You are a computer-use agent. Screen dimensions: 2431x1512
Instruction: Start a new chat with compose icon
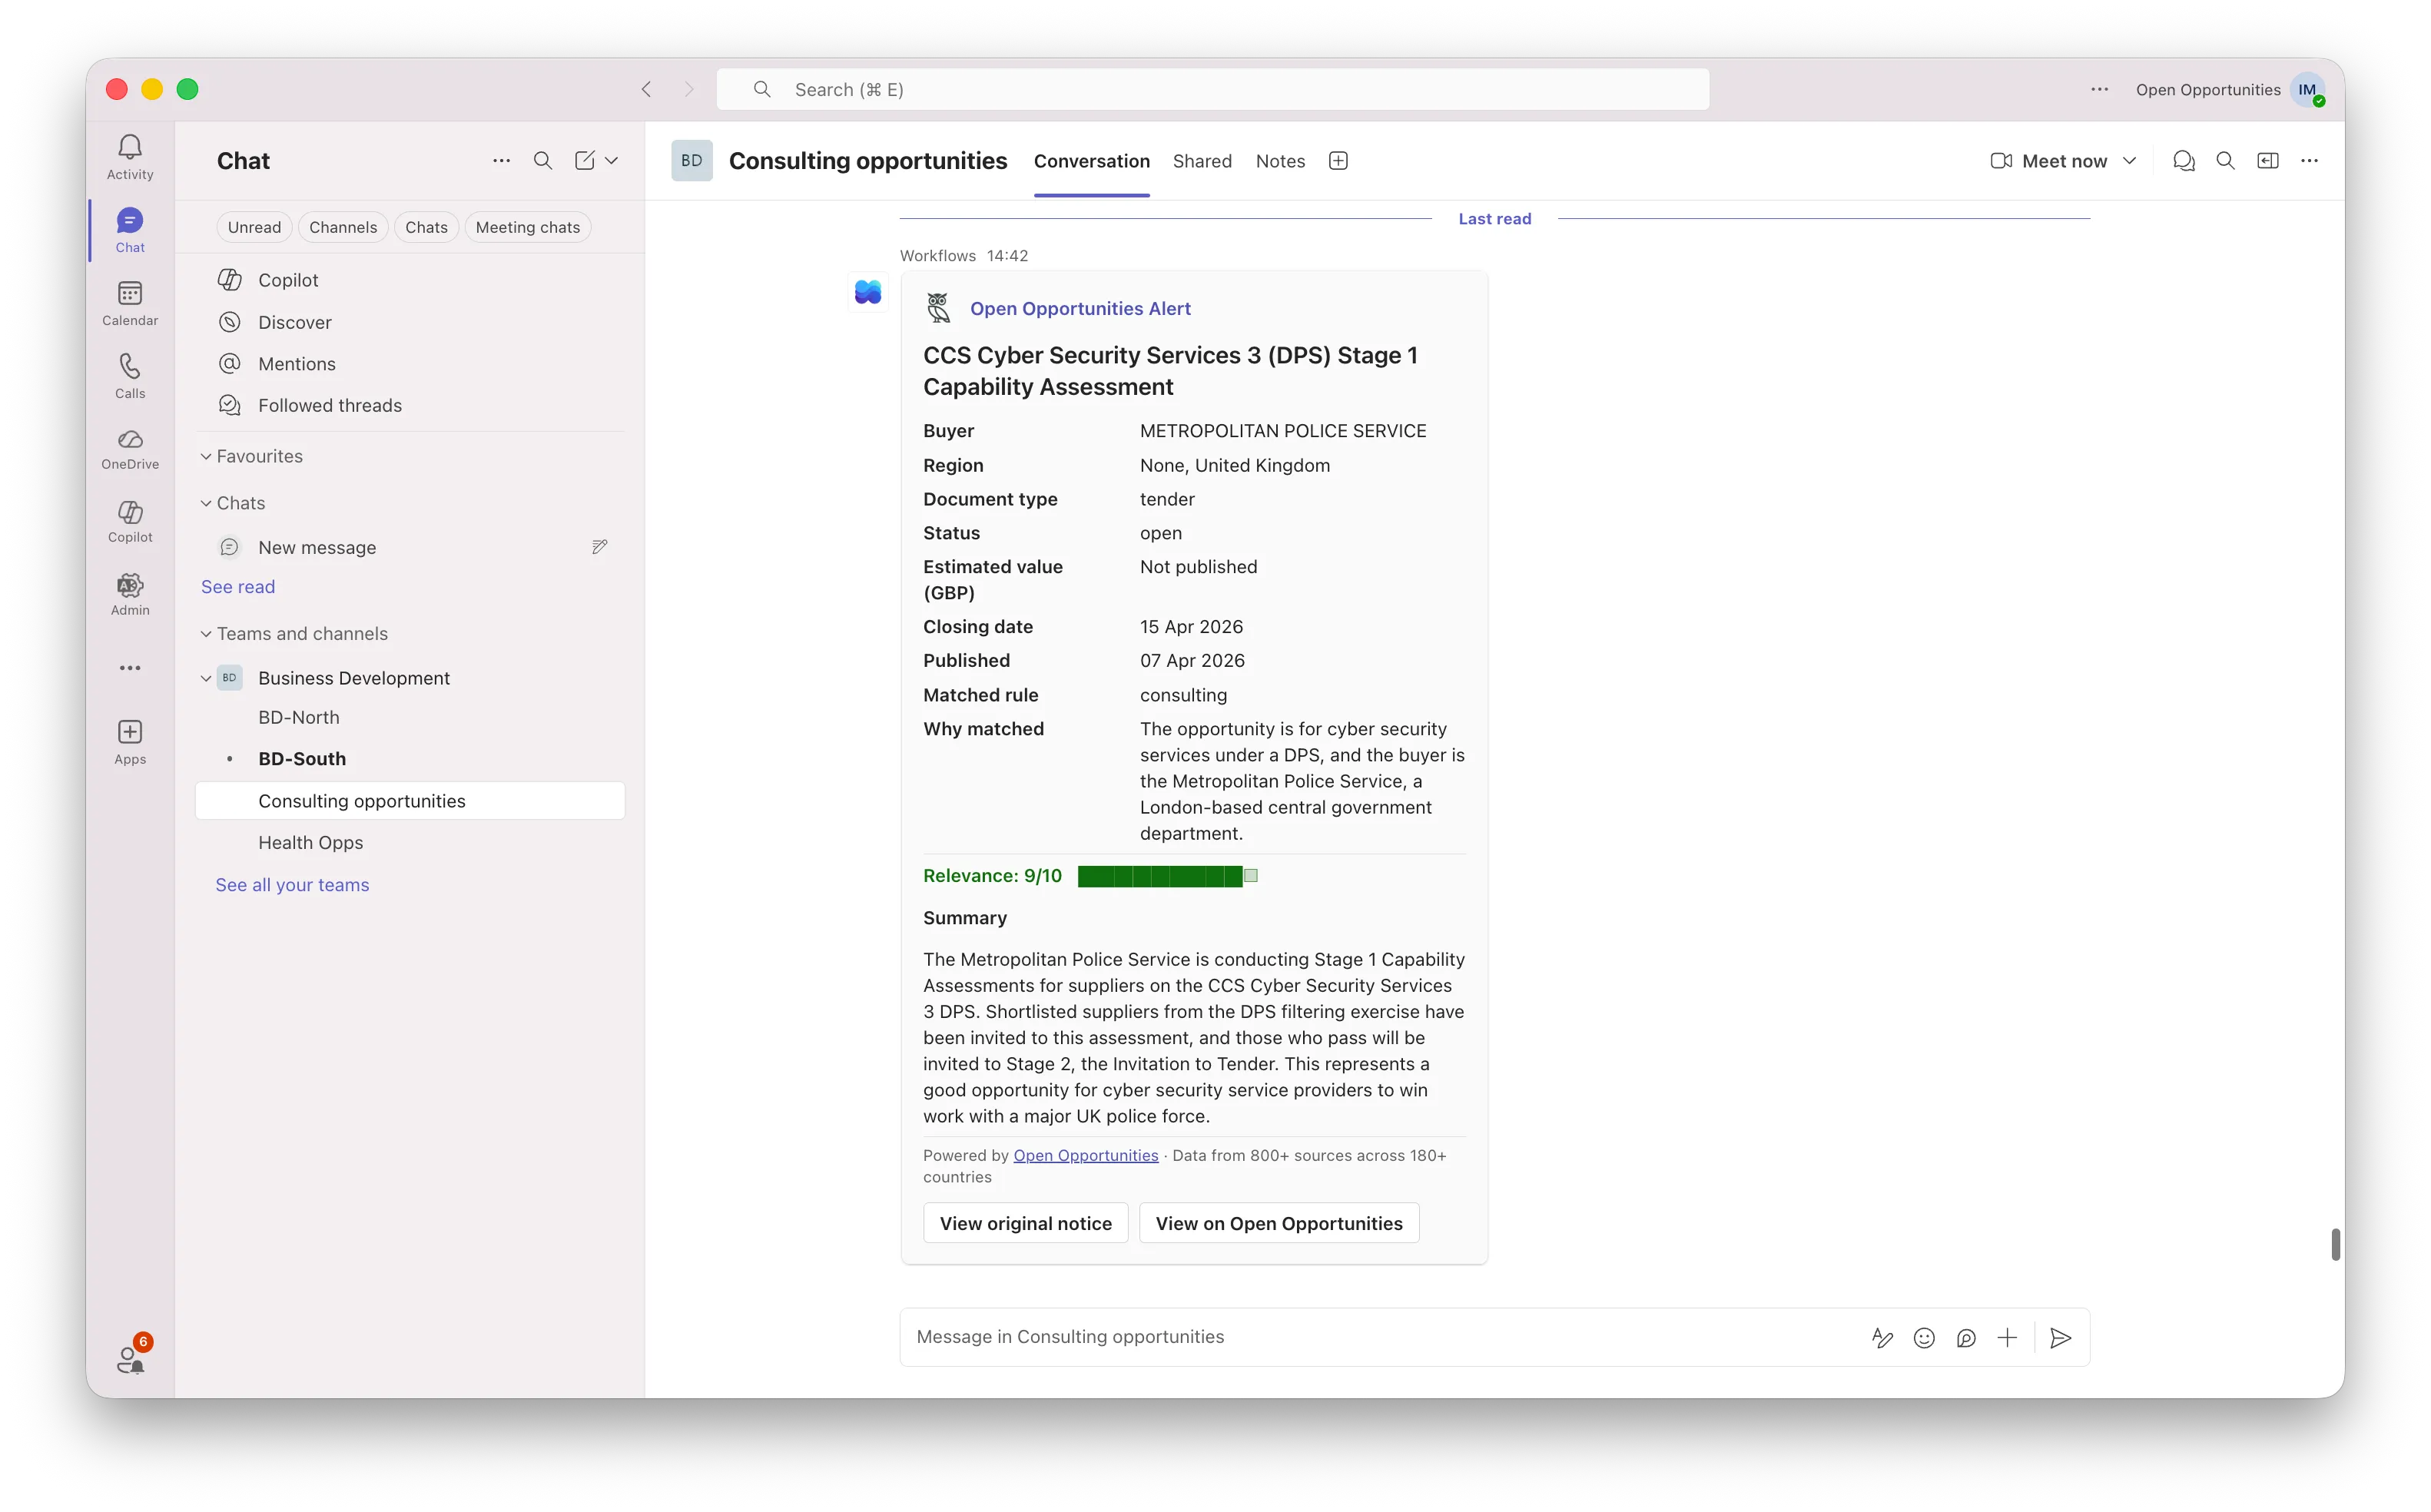coord(585,161)
